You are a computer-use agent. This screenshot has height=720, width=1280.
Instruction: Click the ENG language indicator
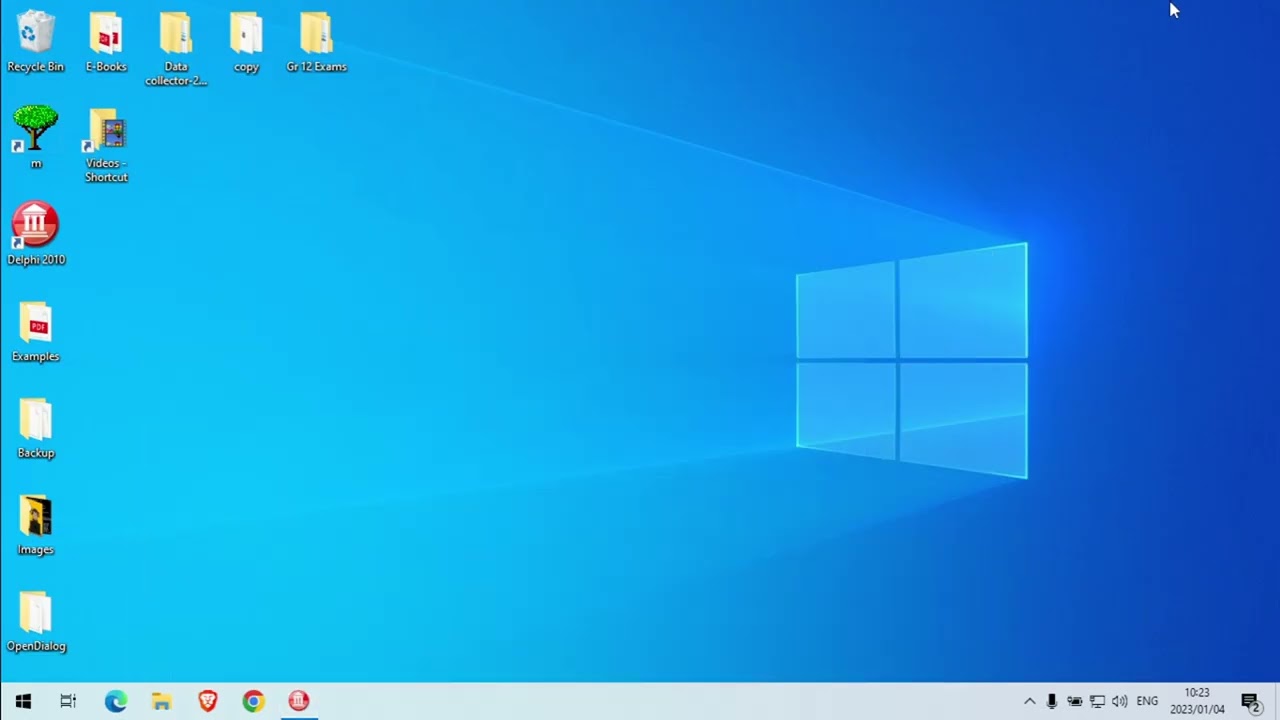(1147, 701)
